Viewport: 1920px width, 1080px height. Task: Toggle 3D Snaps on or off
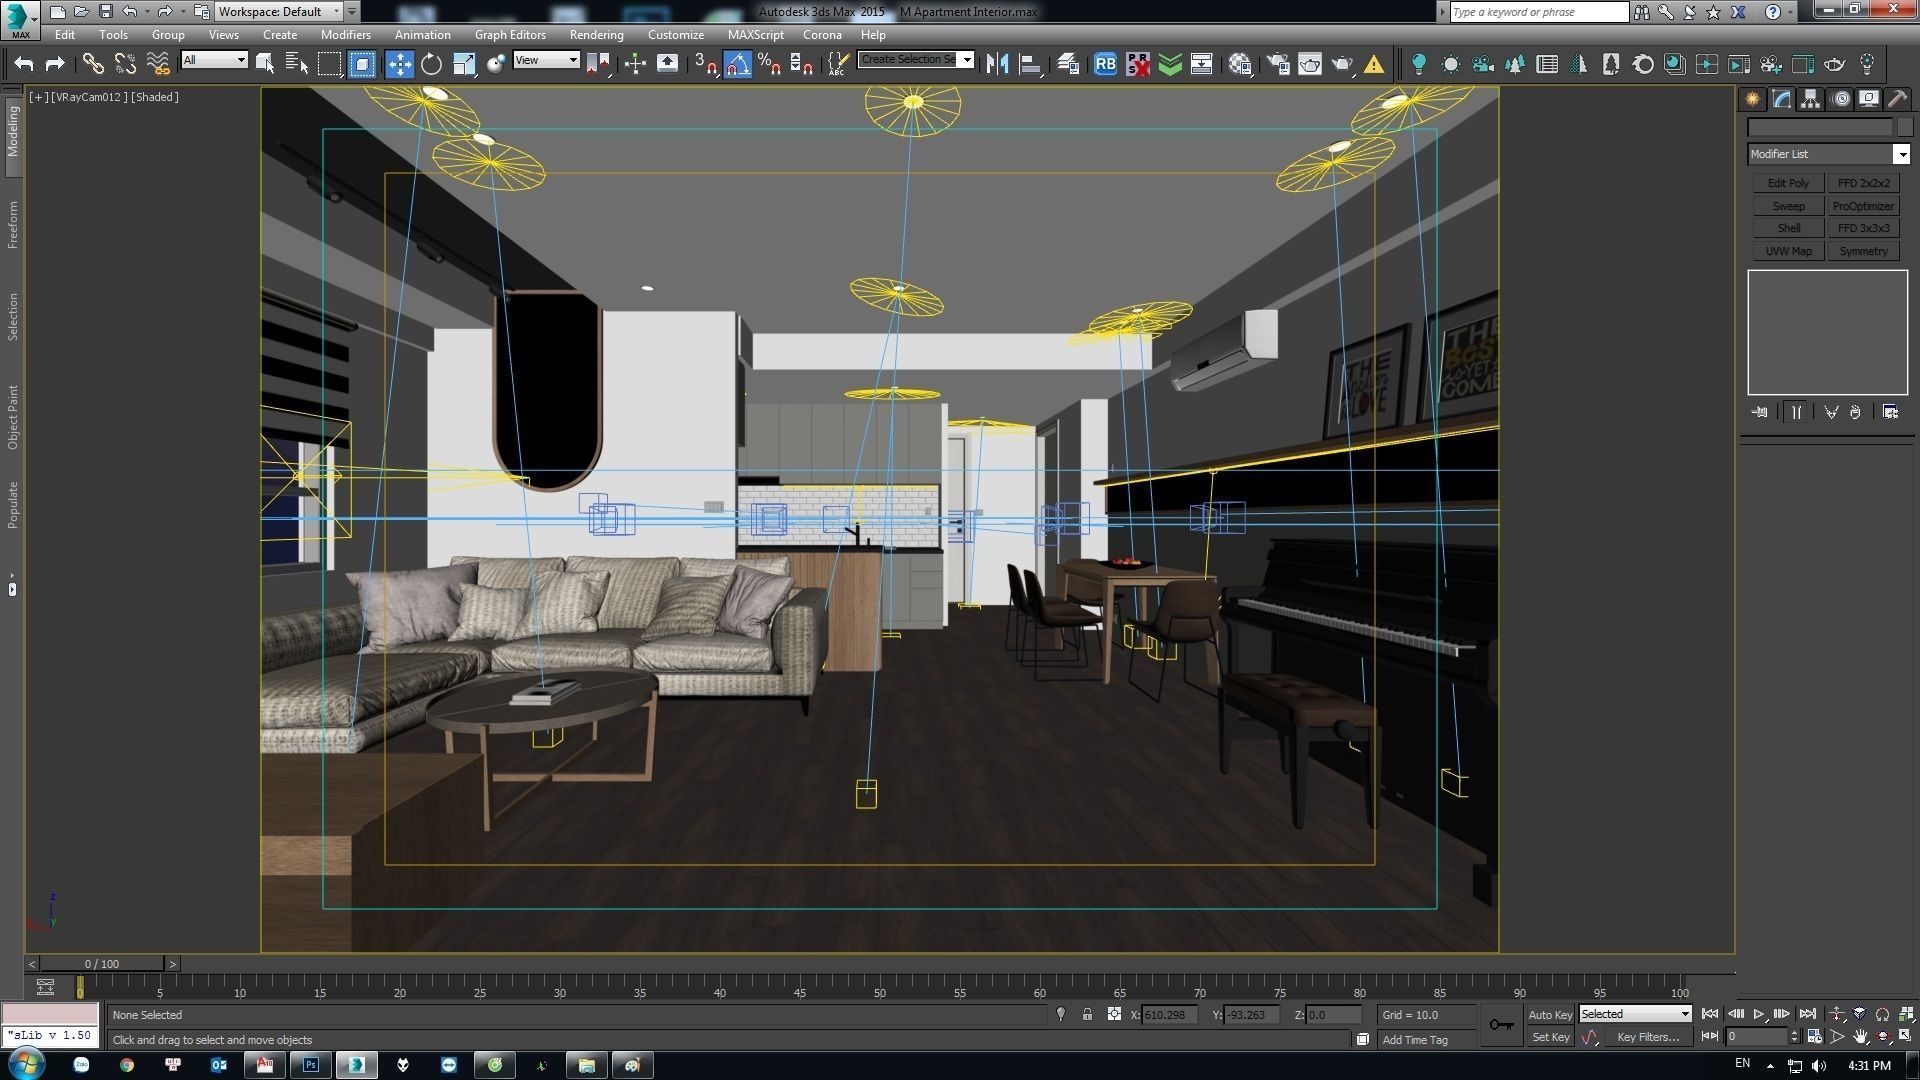point(705,64)
